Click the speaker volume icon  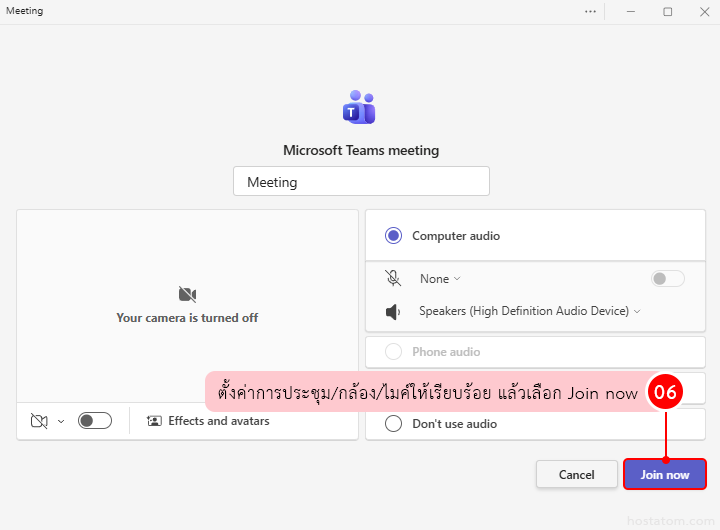(393, 312)
